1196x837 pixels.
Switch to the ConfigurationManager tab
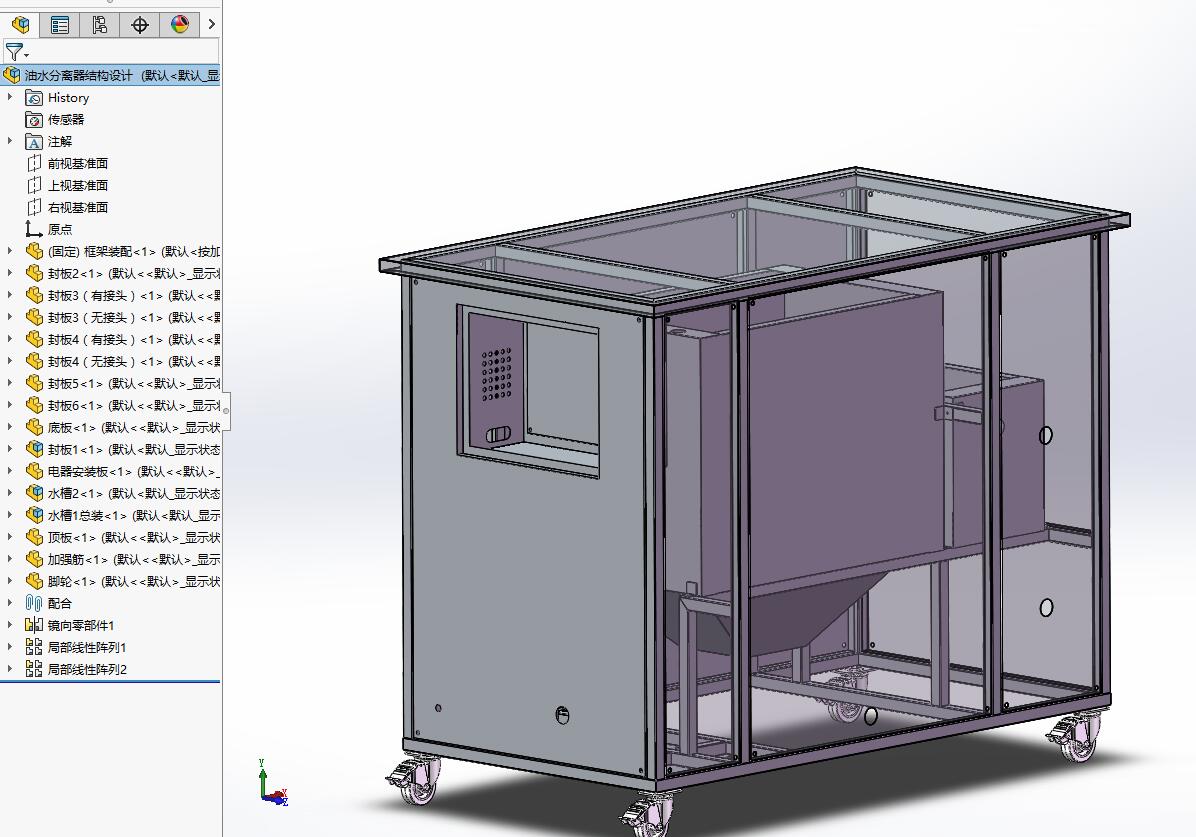click(100, 25)
